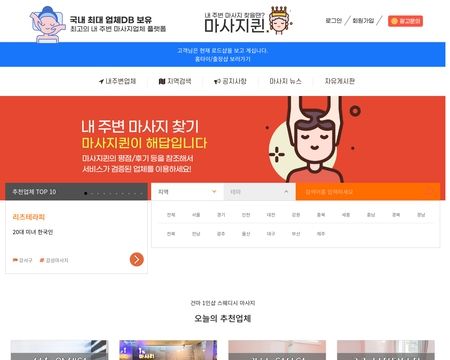Open 공지사항 menu item
The height and width of the screenshot is (360, 450).
pyautogui.click(x=230, y=81)
